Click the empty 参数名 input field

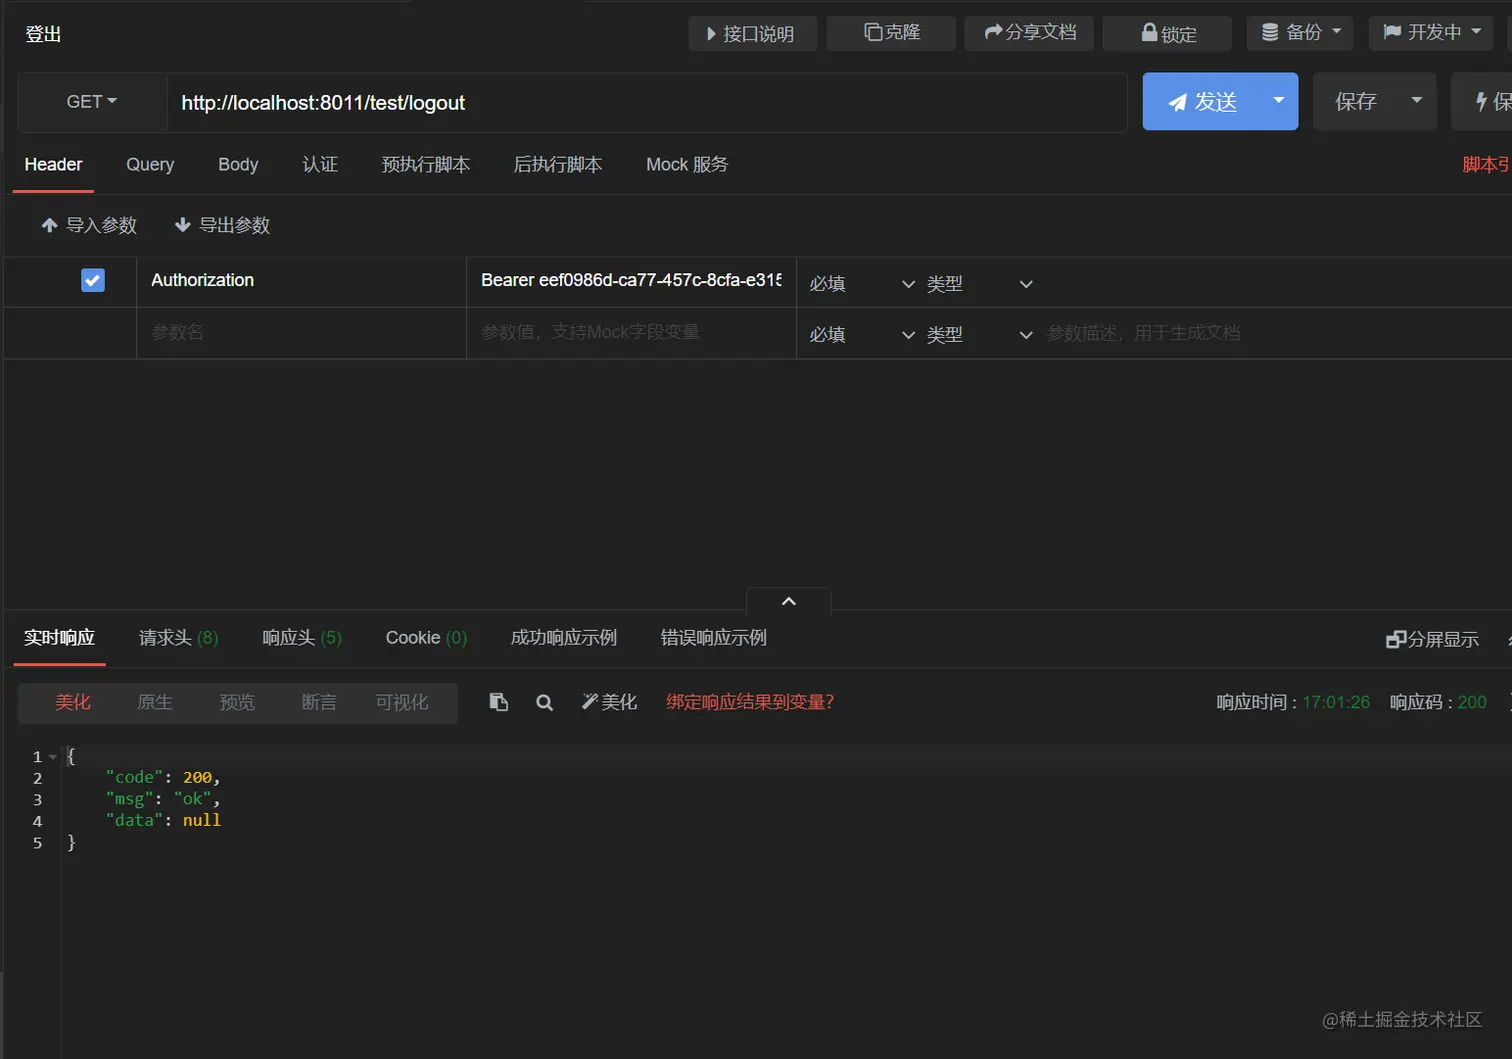click(x=301, y=332)
